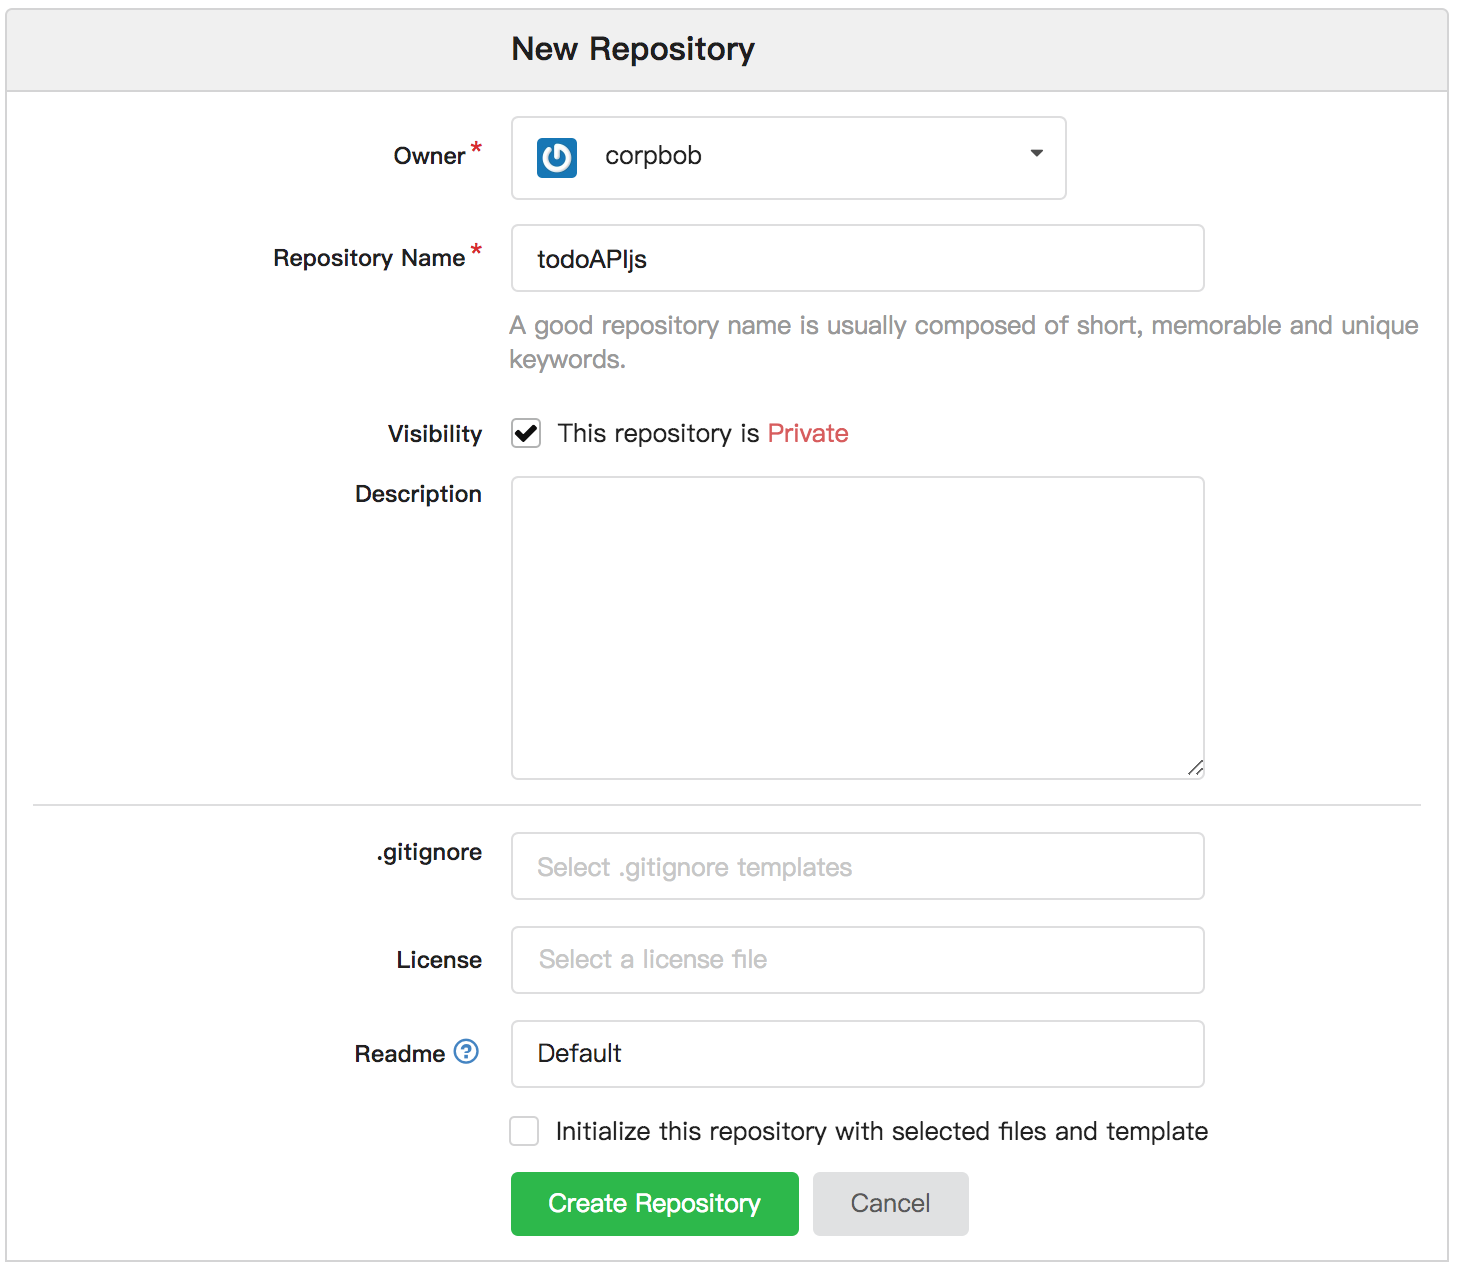Uncheck the private repository Visibility checkbox
Image resolution: width=1478 pixels, height=1288 pixels.
click(526, 433)
